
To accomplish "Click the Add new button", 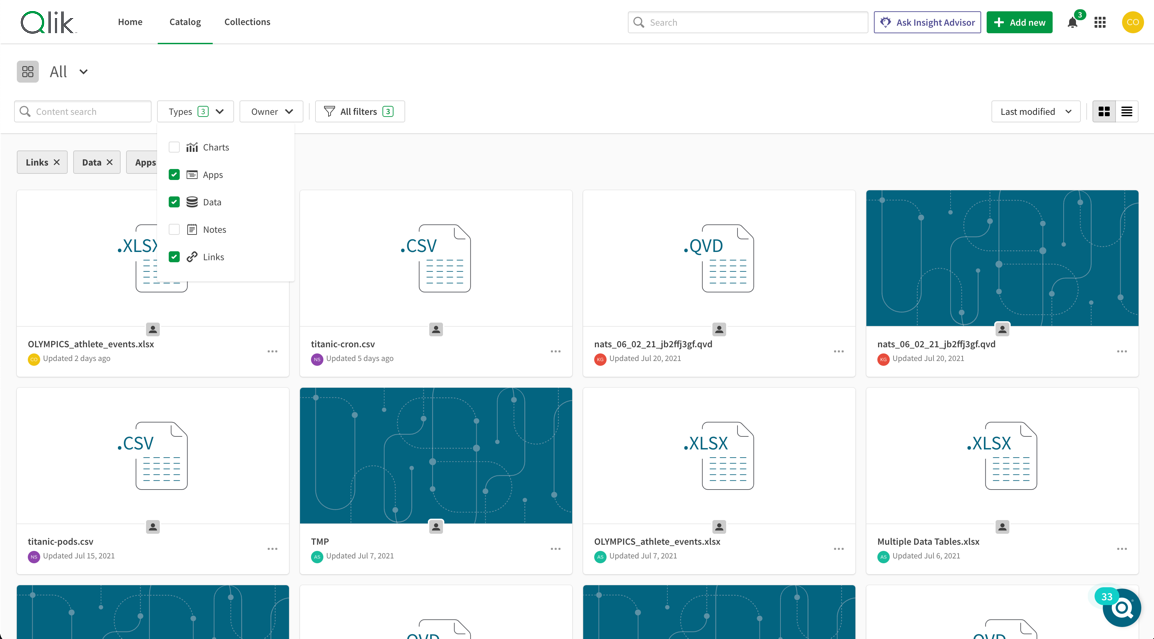I will click(1019, 22).
